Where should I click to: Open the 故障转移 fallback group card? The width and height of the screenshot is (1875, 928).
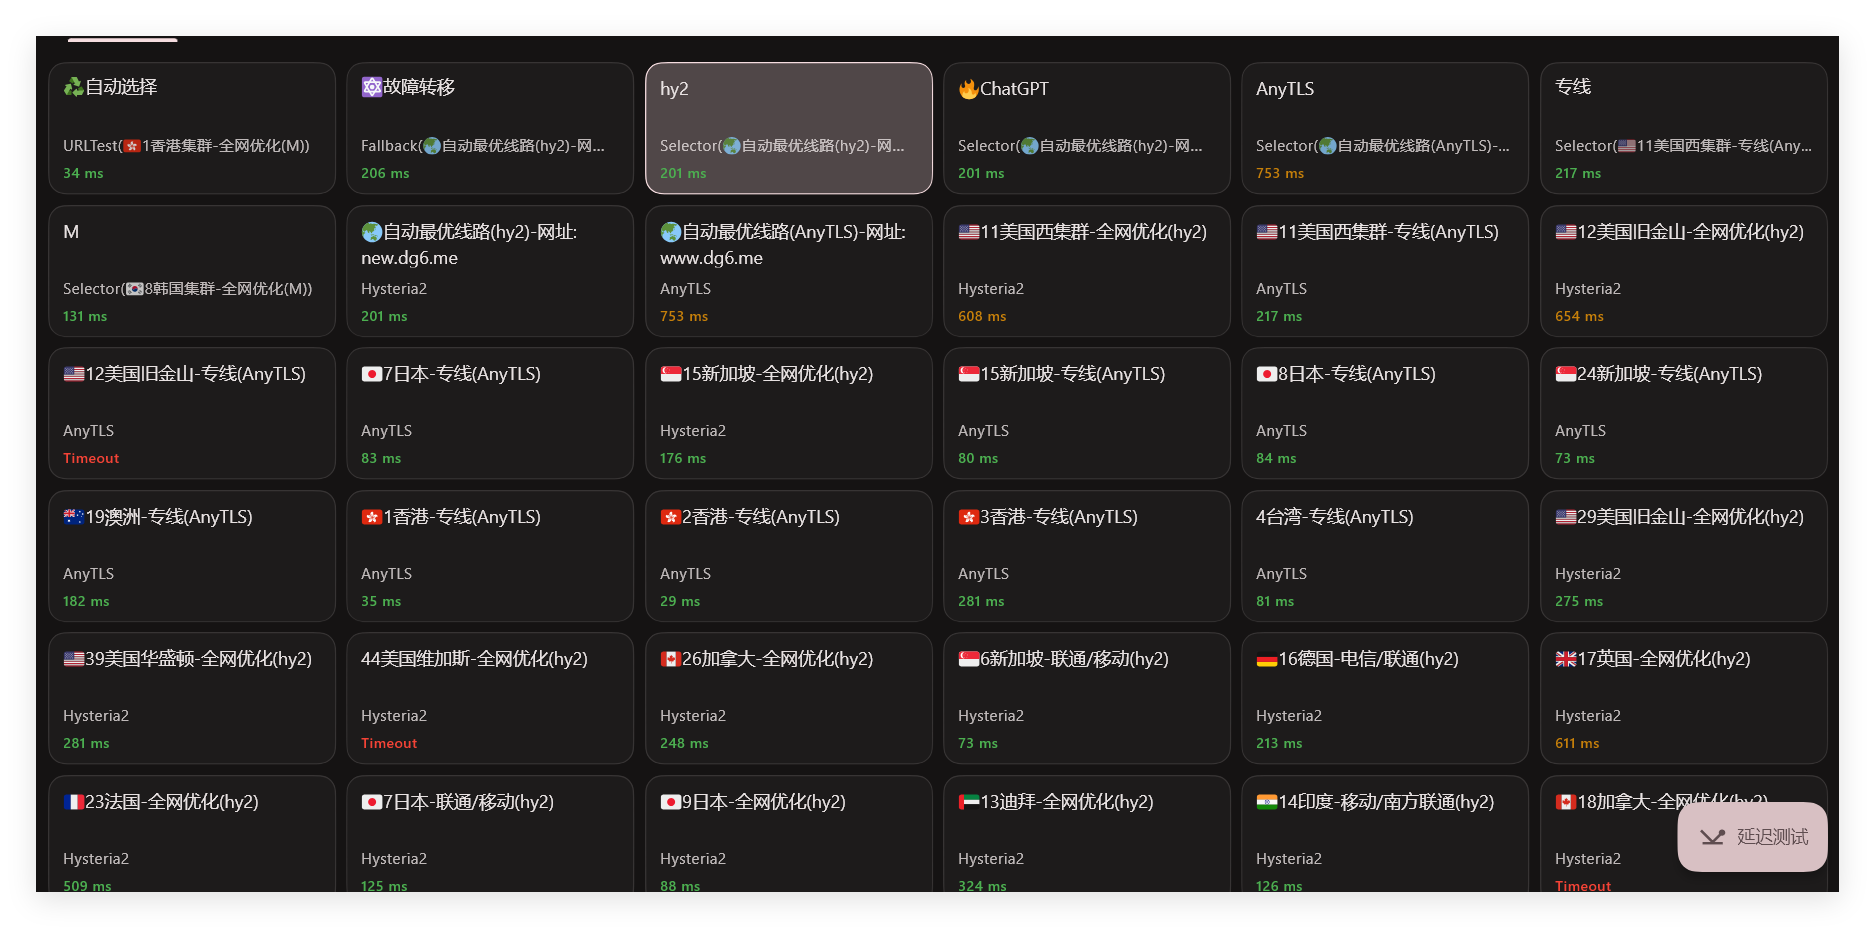490,128
